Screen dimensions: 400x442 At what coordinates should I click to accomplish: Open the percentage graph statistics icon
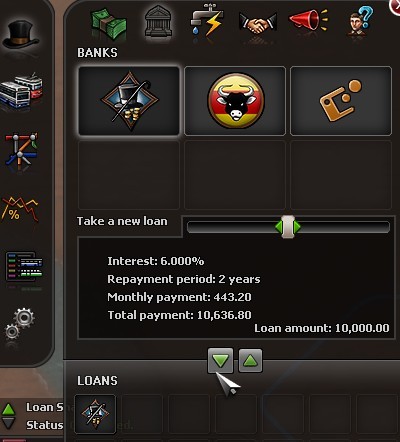pyautogui.click(x=20, y=209)
